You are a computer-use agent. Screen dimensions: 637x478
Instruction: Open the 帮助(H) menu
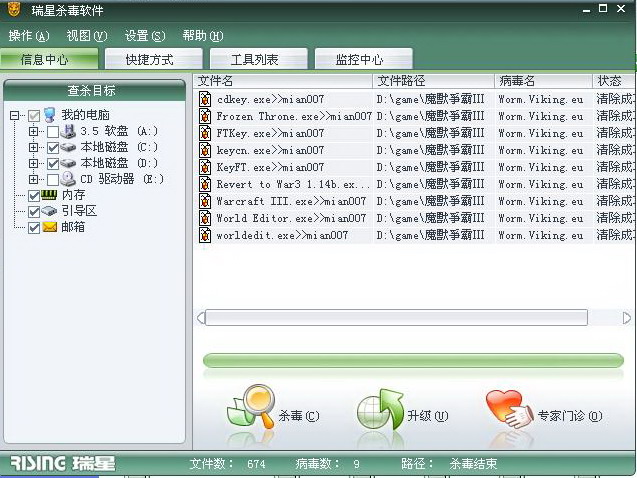[x=203, y=36]
